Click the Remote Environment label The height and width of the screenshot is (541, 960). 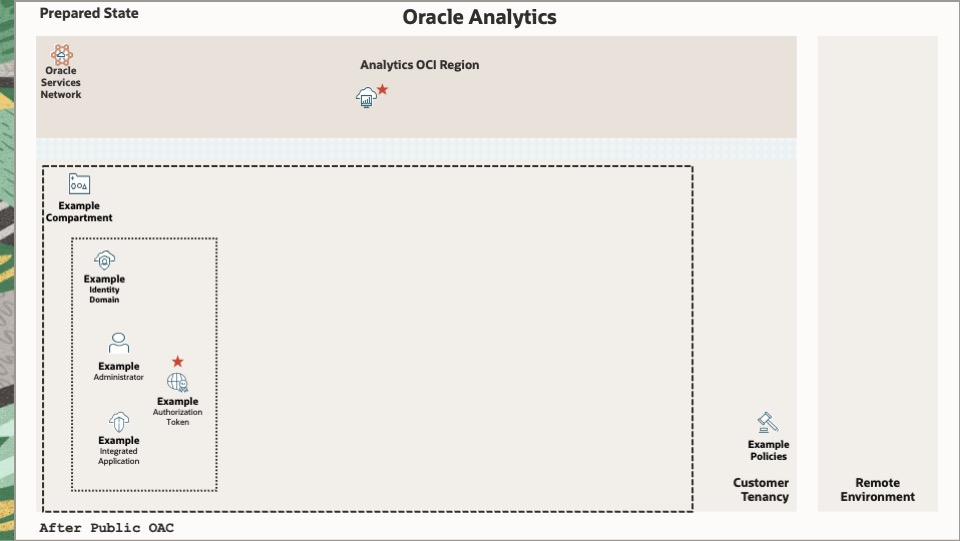877,490
